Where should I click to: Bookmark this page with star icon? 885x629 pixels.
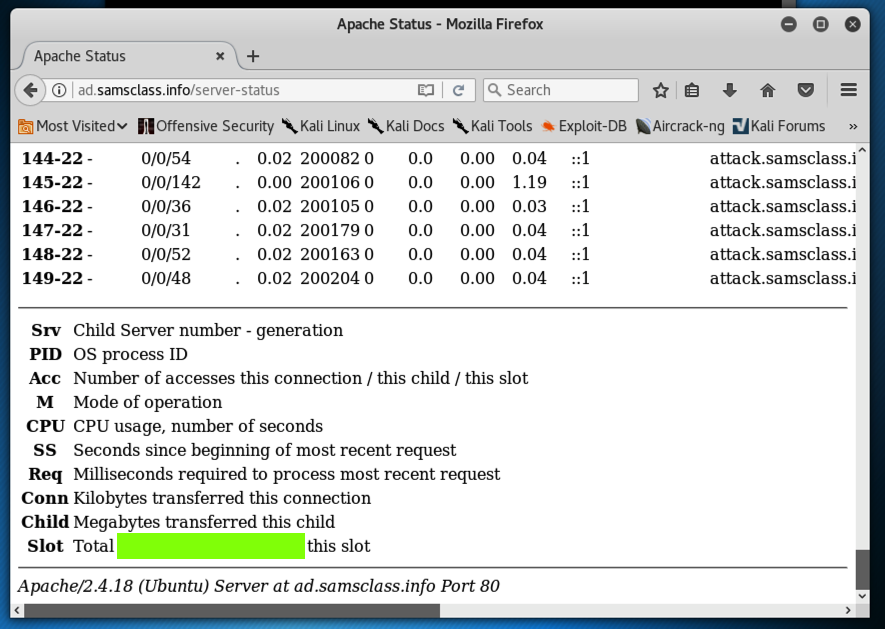660,90
